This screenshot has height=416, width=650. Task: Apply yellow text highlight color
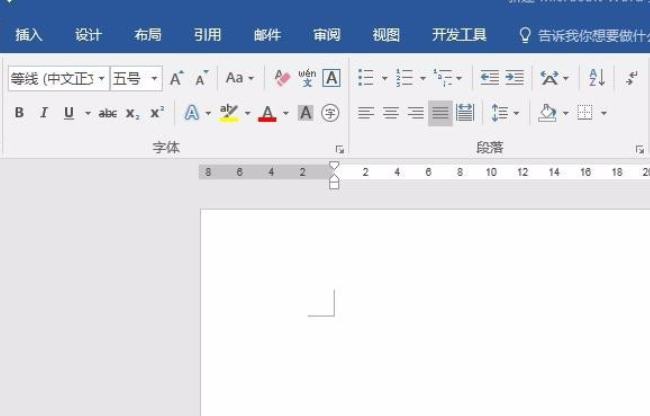click(x=229, y=113)
